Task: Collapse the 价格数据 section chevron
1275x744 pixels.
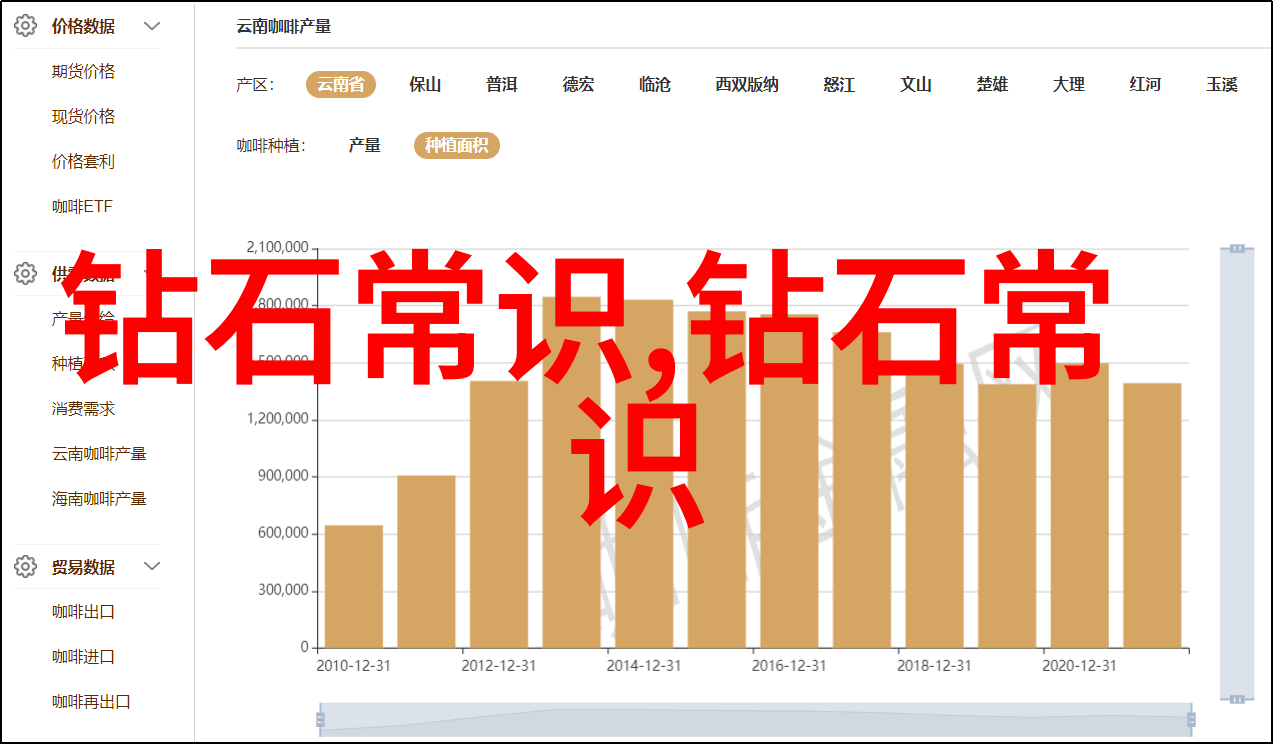Action: tap(152, 26)
